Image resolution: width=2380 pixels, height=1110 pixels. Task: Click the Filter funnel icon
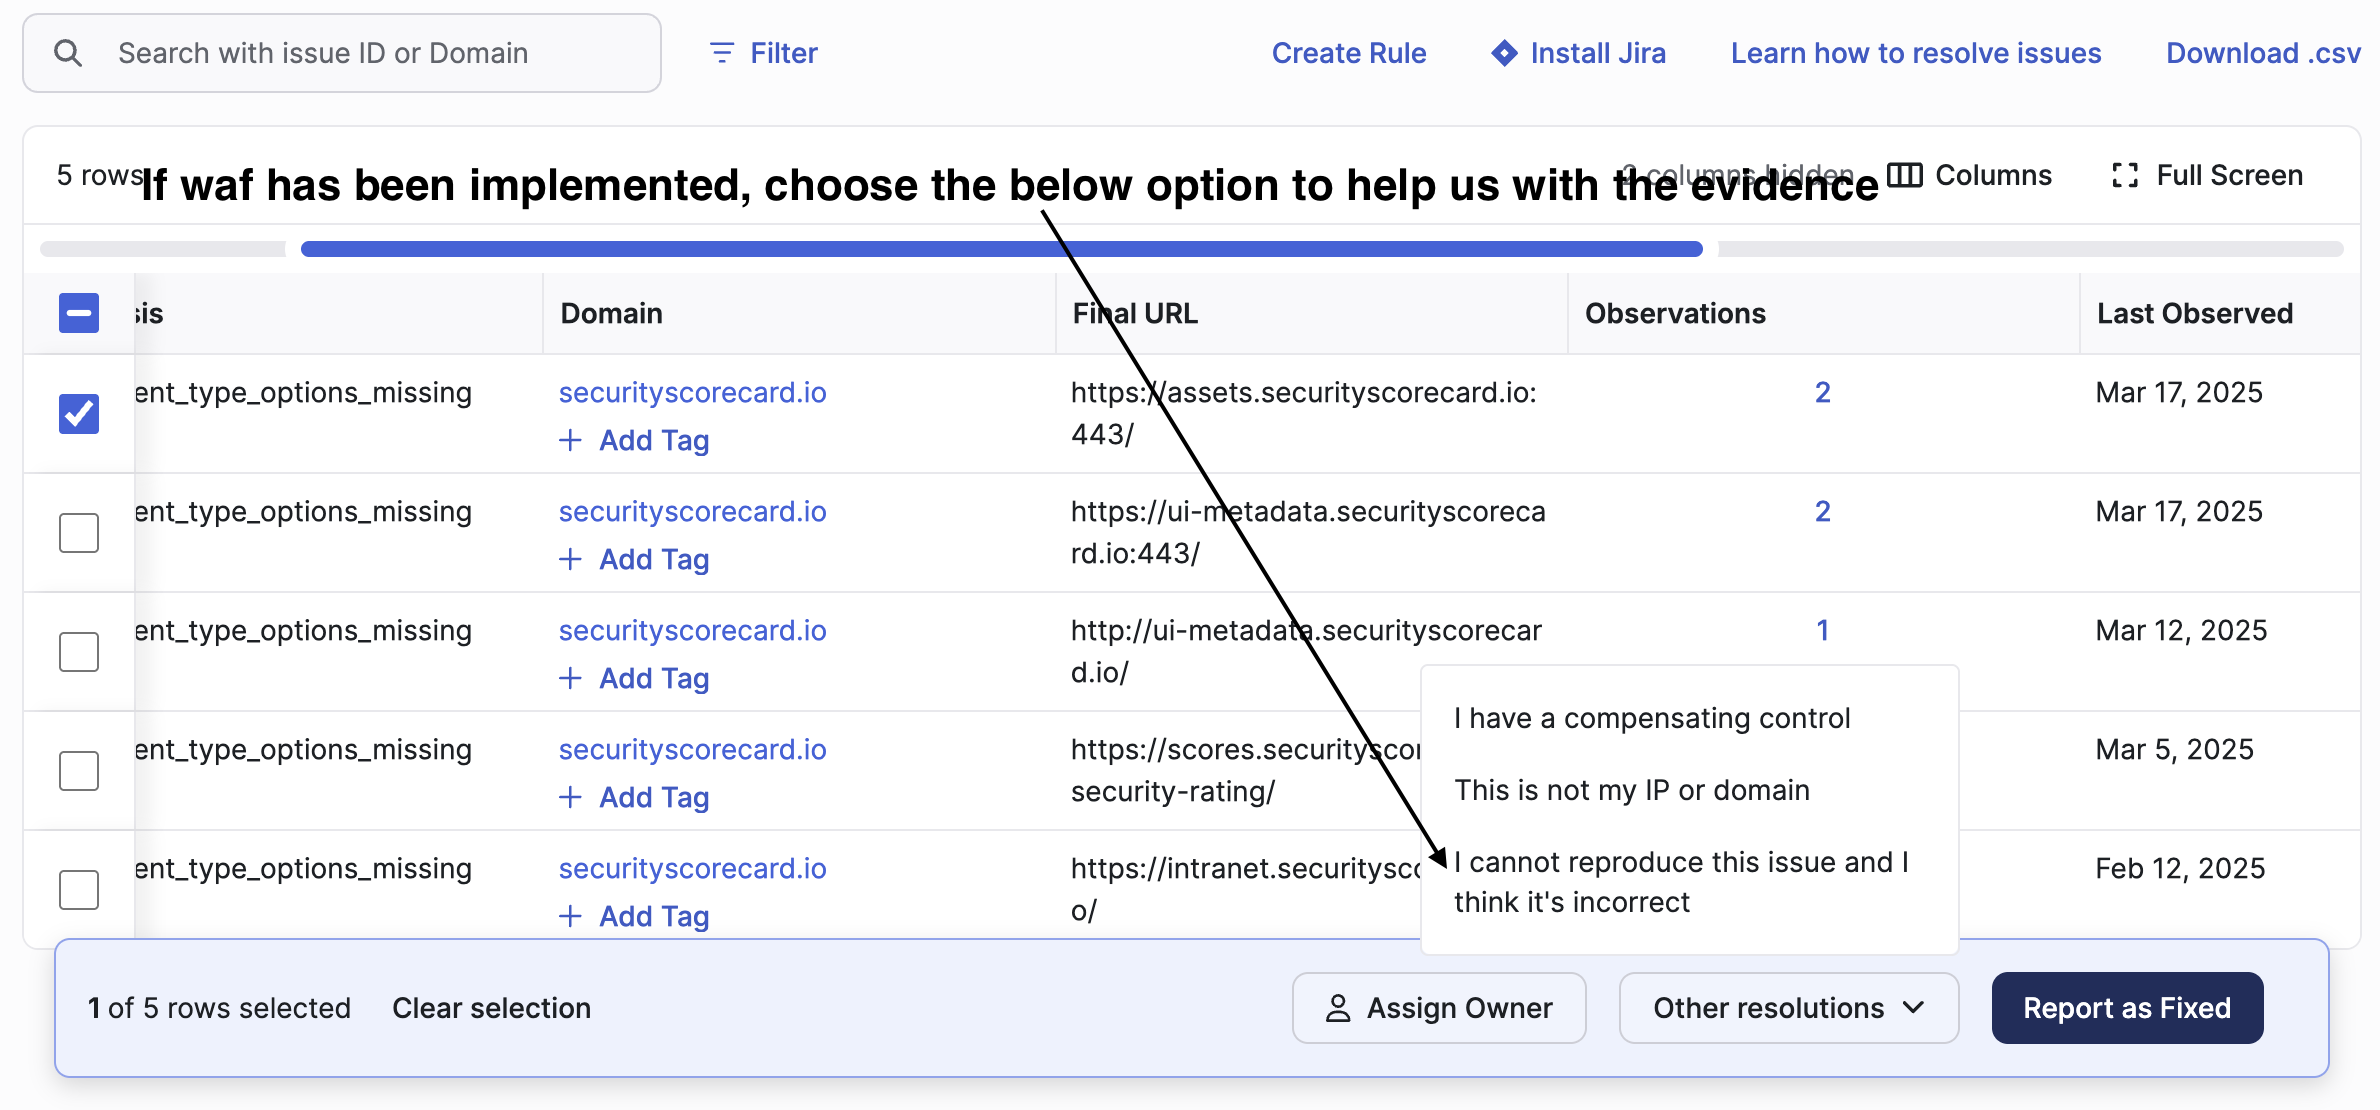[721, 53]
